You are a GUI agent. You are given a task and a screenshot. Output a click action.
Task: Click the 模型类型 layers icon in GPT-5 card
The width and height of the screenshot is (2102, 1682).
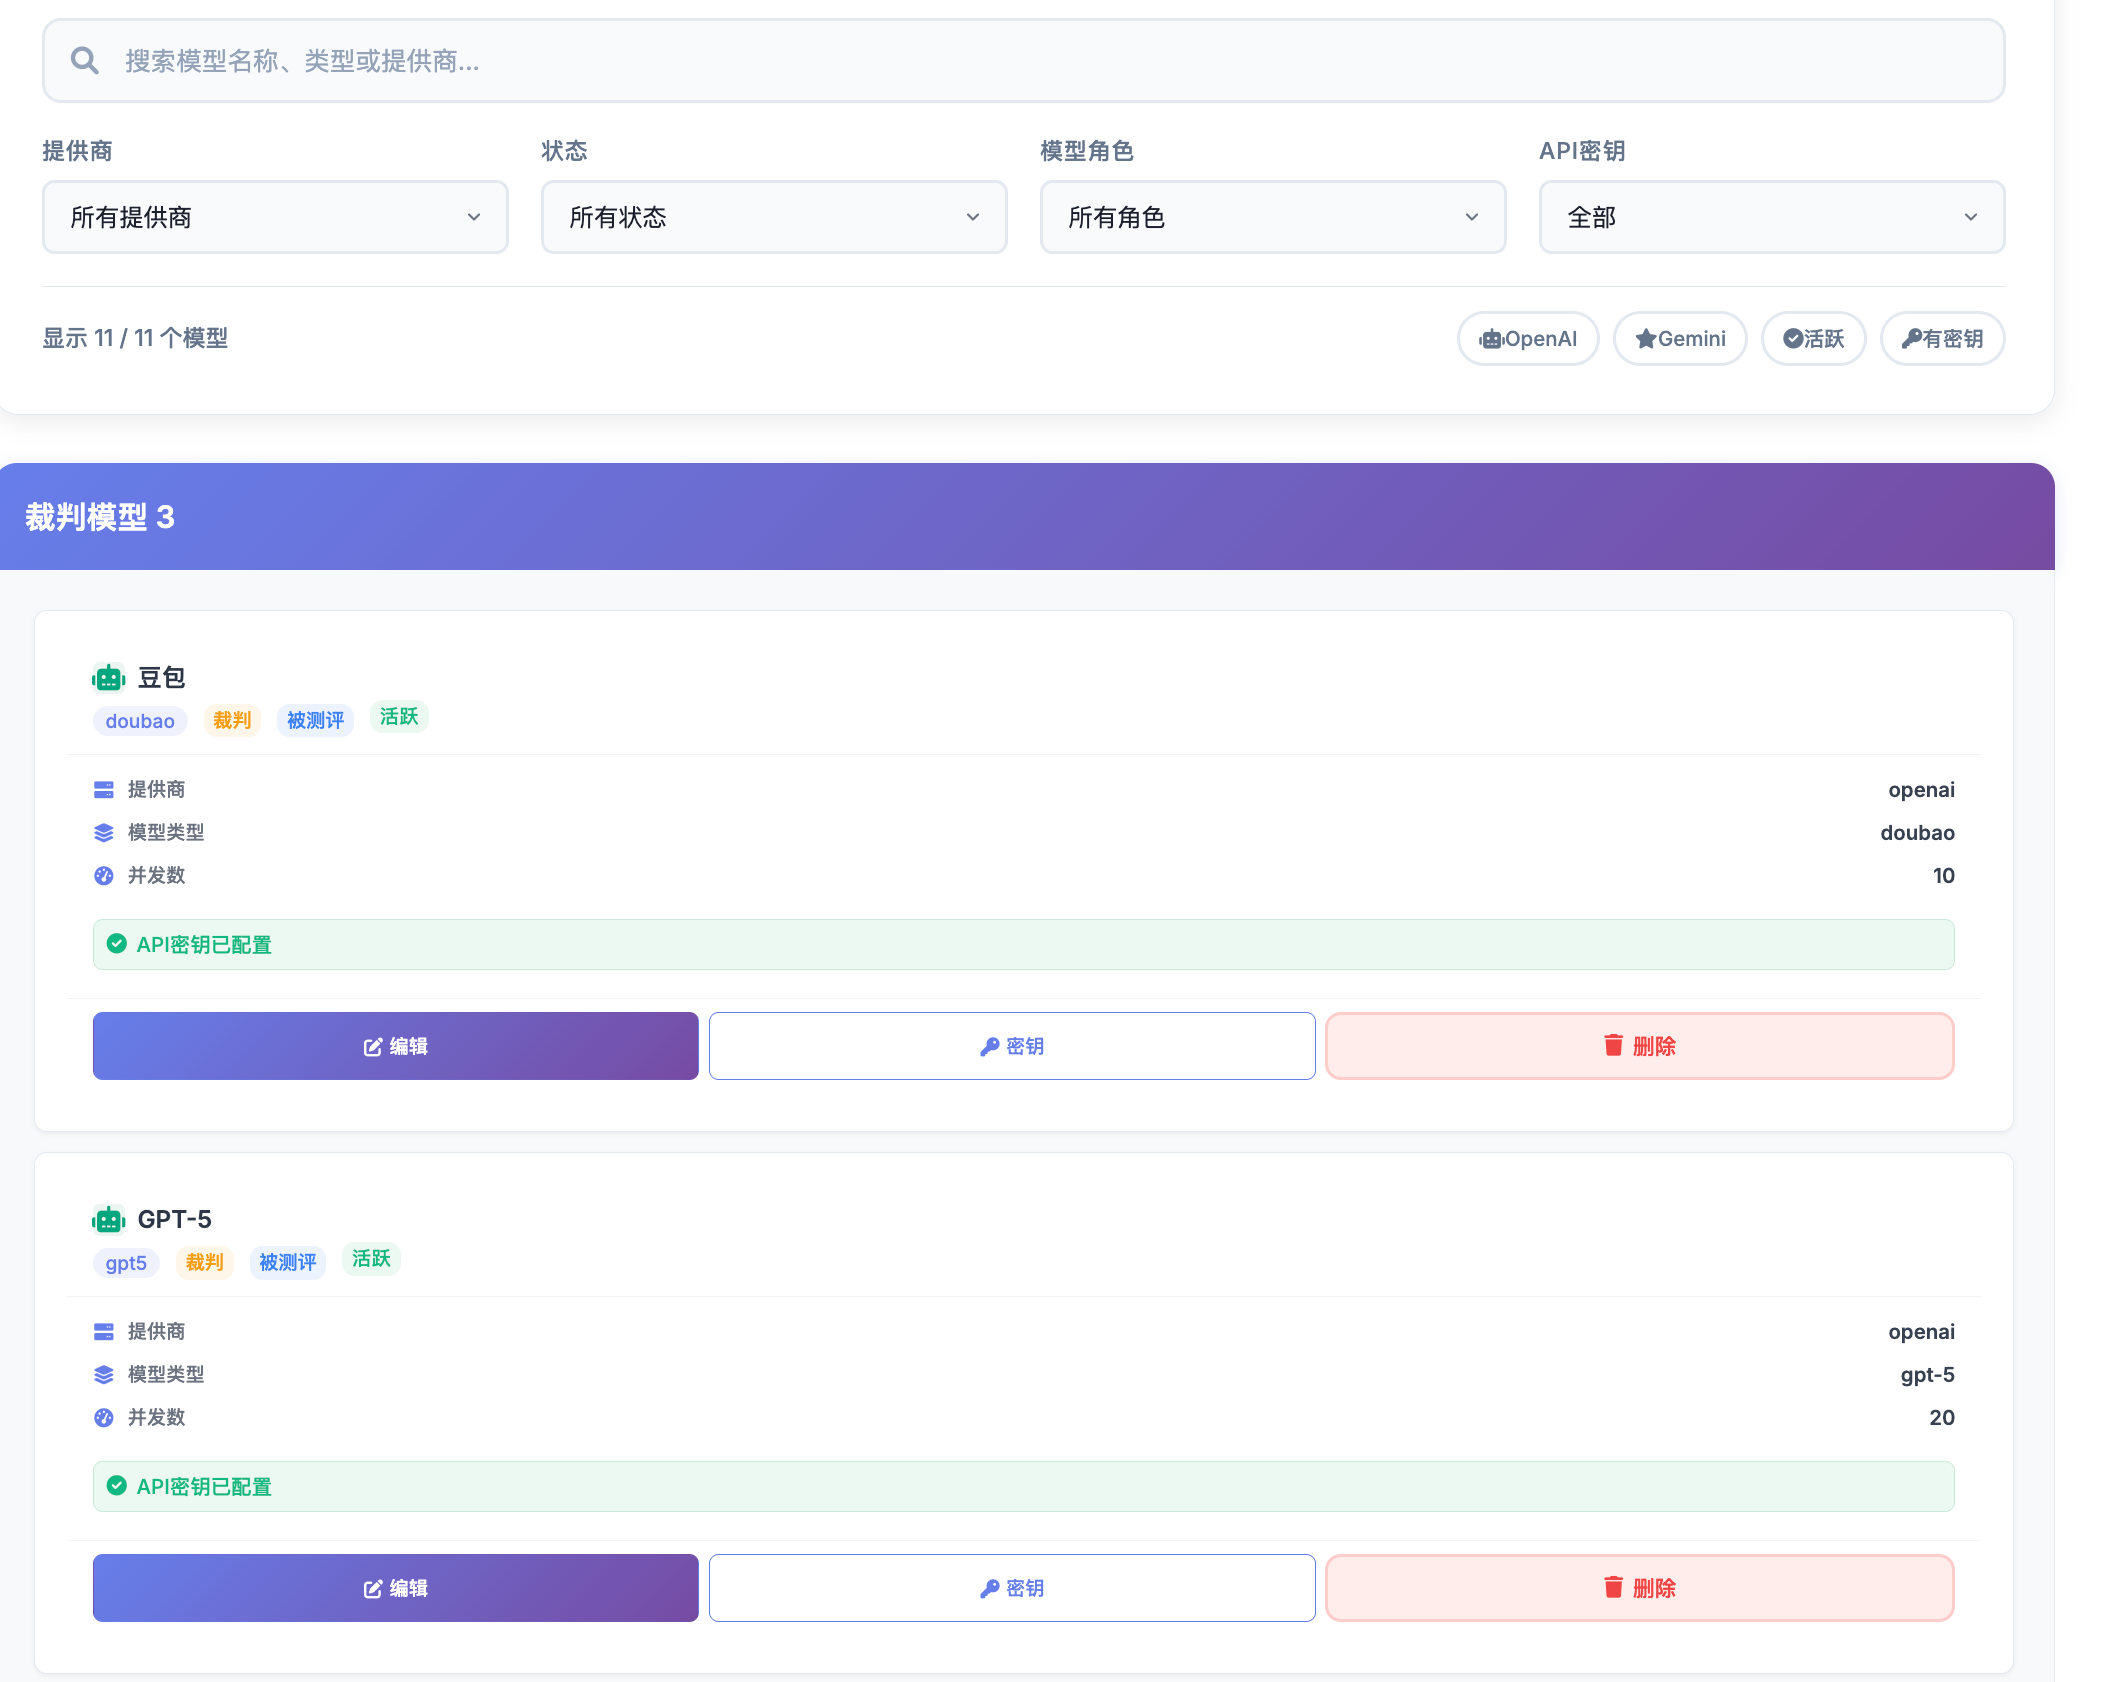tap(104, 1375)
